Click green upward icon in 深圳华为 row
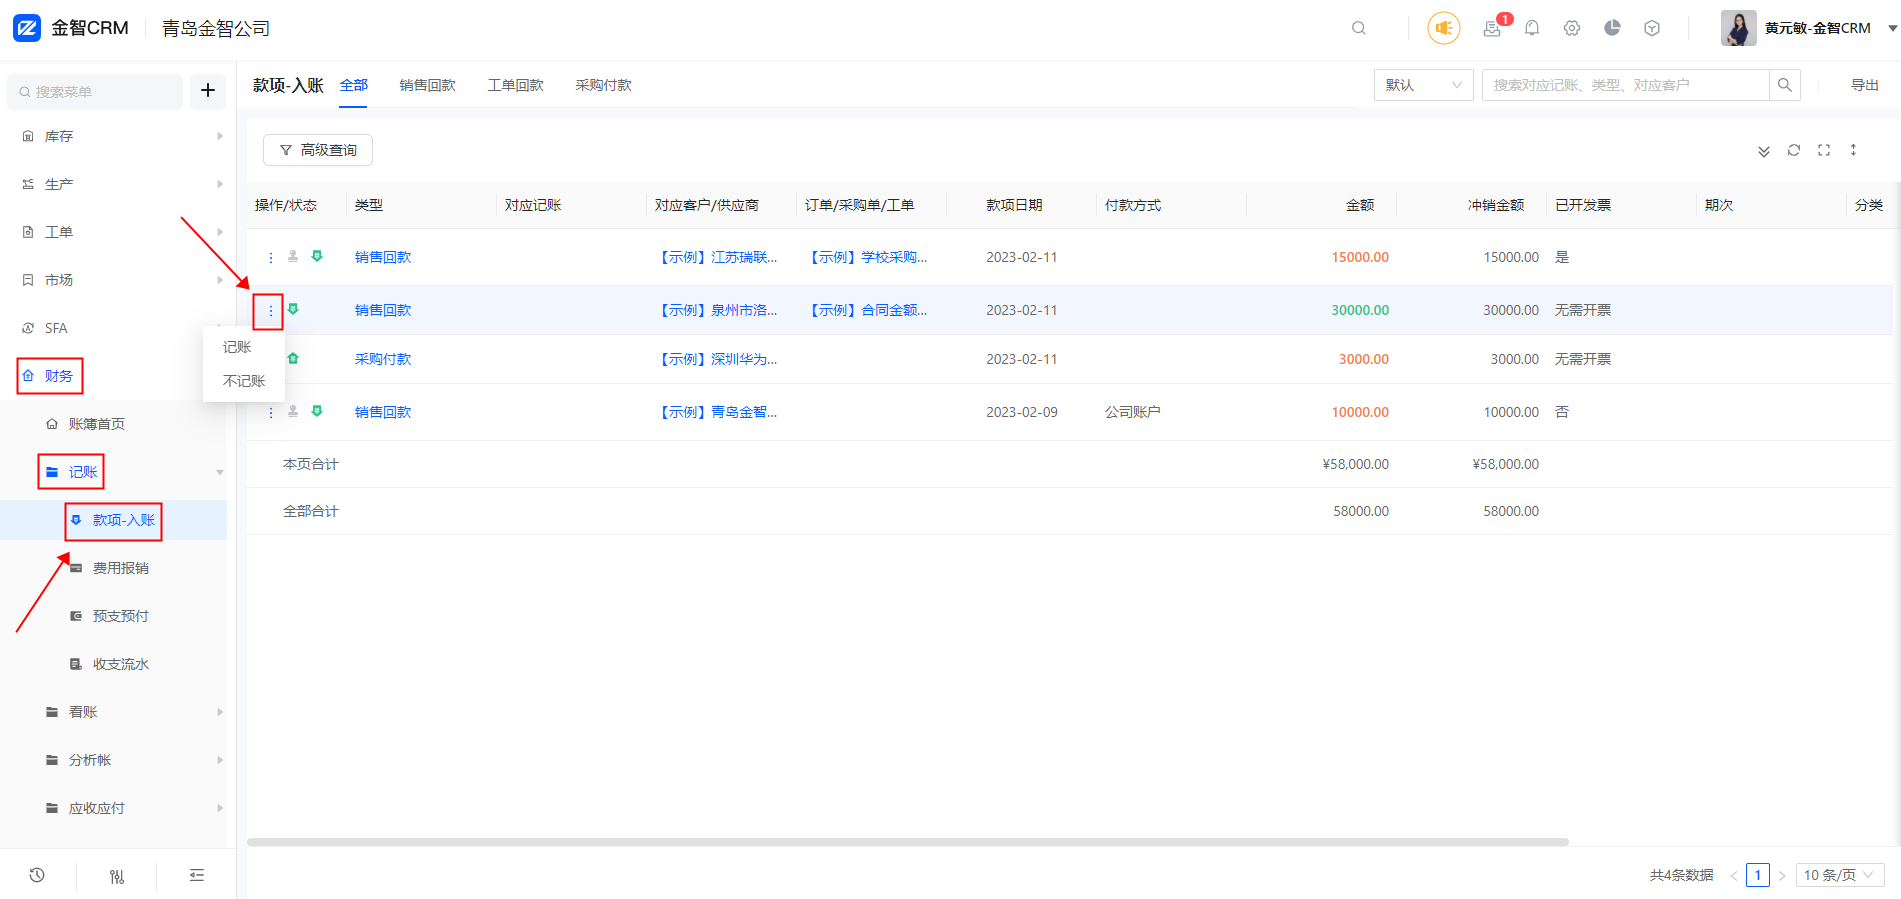Image resolution: width=1901 pixels, height=899 pixels. coord(293,358)
